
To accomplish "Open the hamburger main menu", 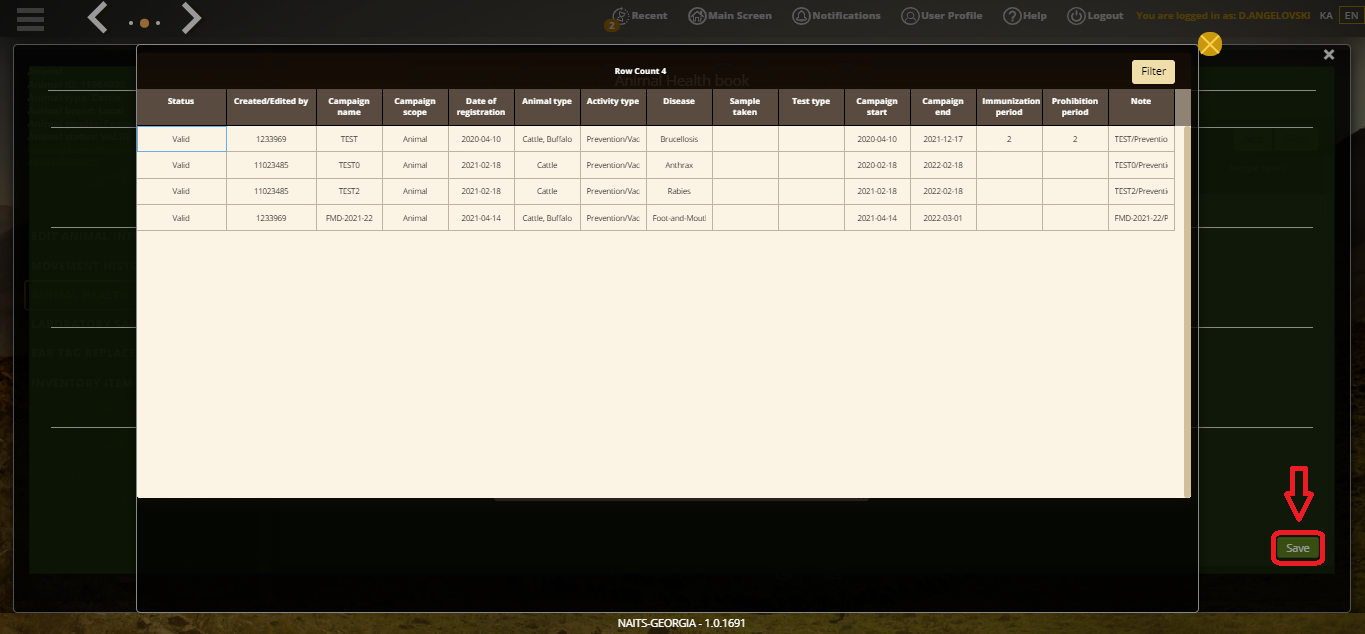I will point(30,18).
